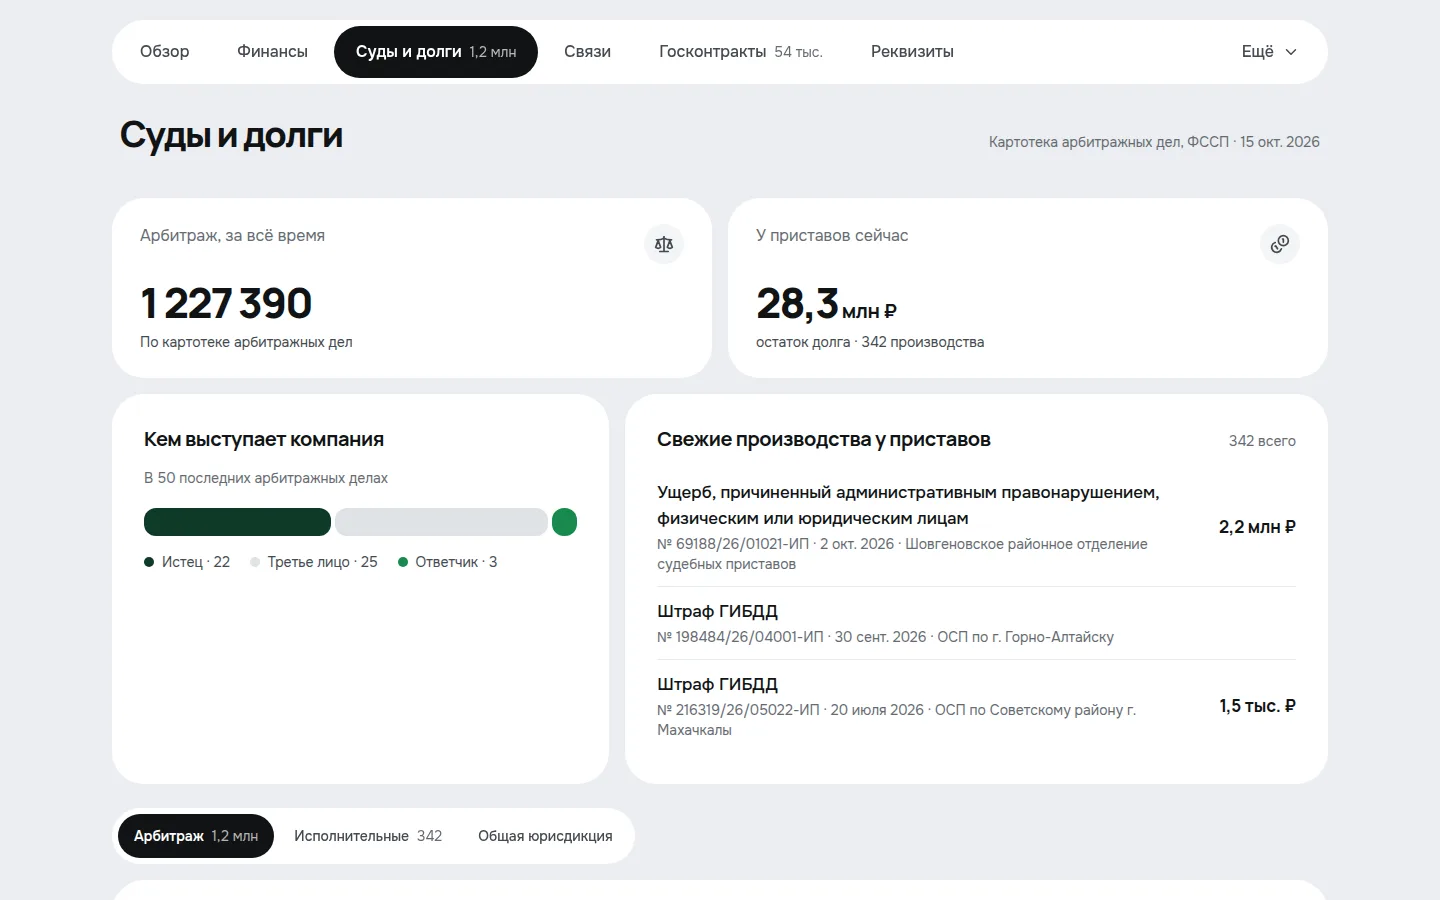Click the dark green Истец bar segment

click(x=237, y=522)
